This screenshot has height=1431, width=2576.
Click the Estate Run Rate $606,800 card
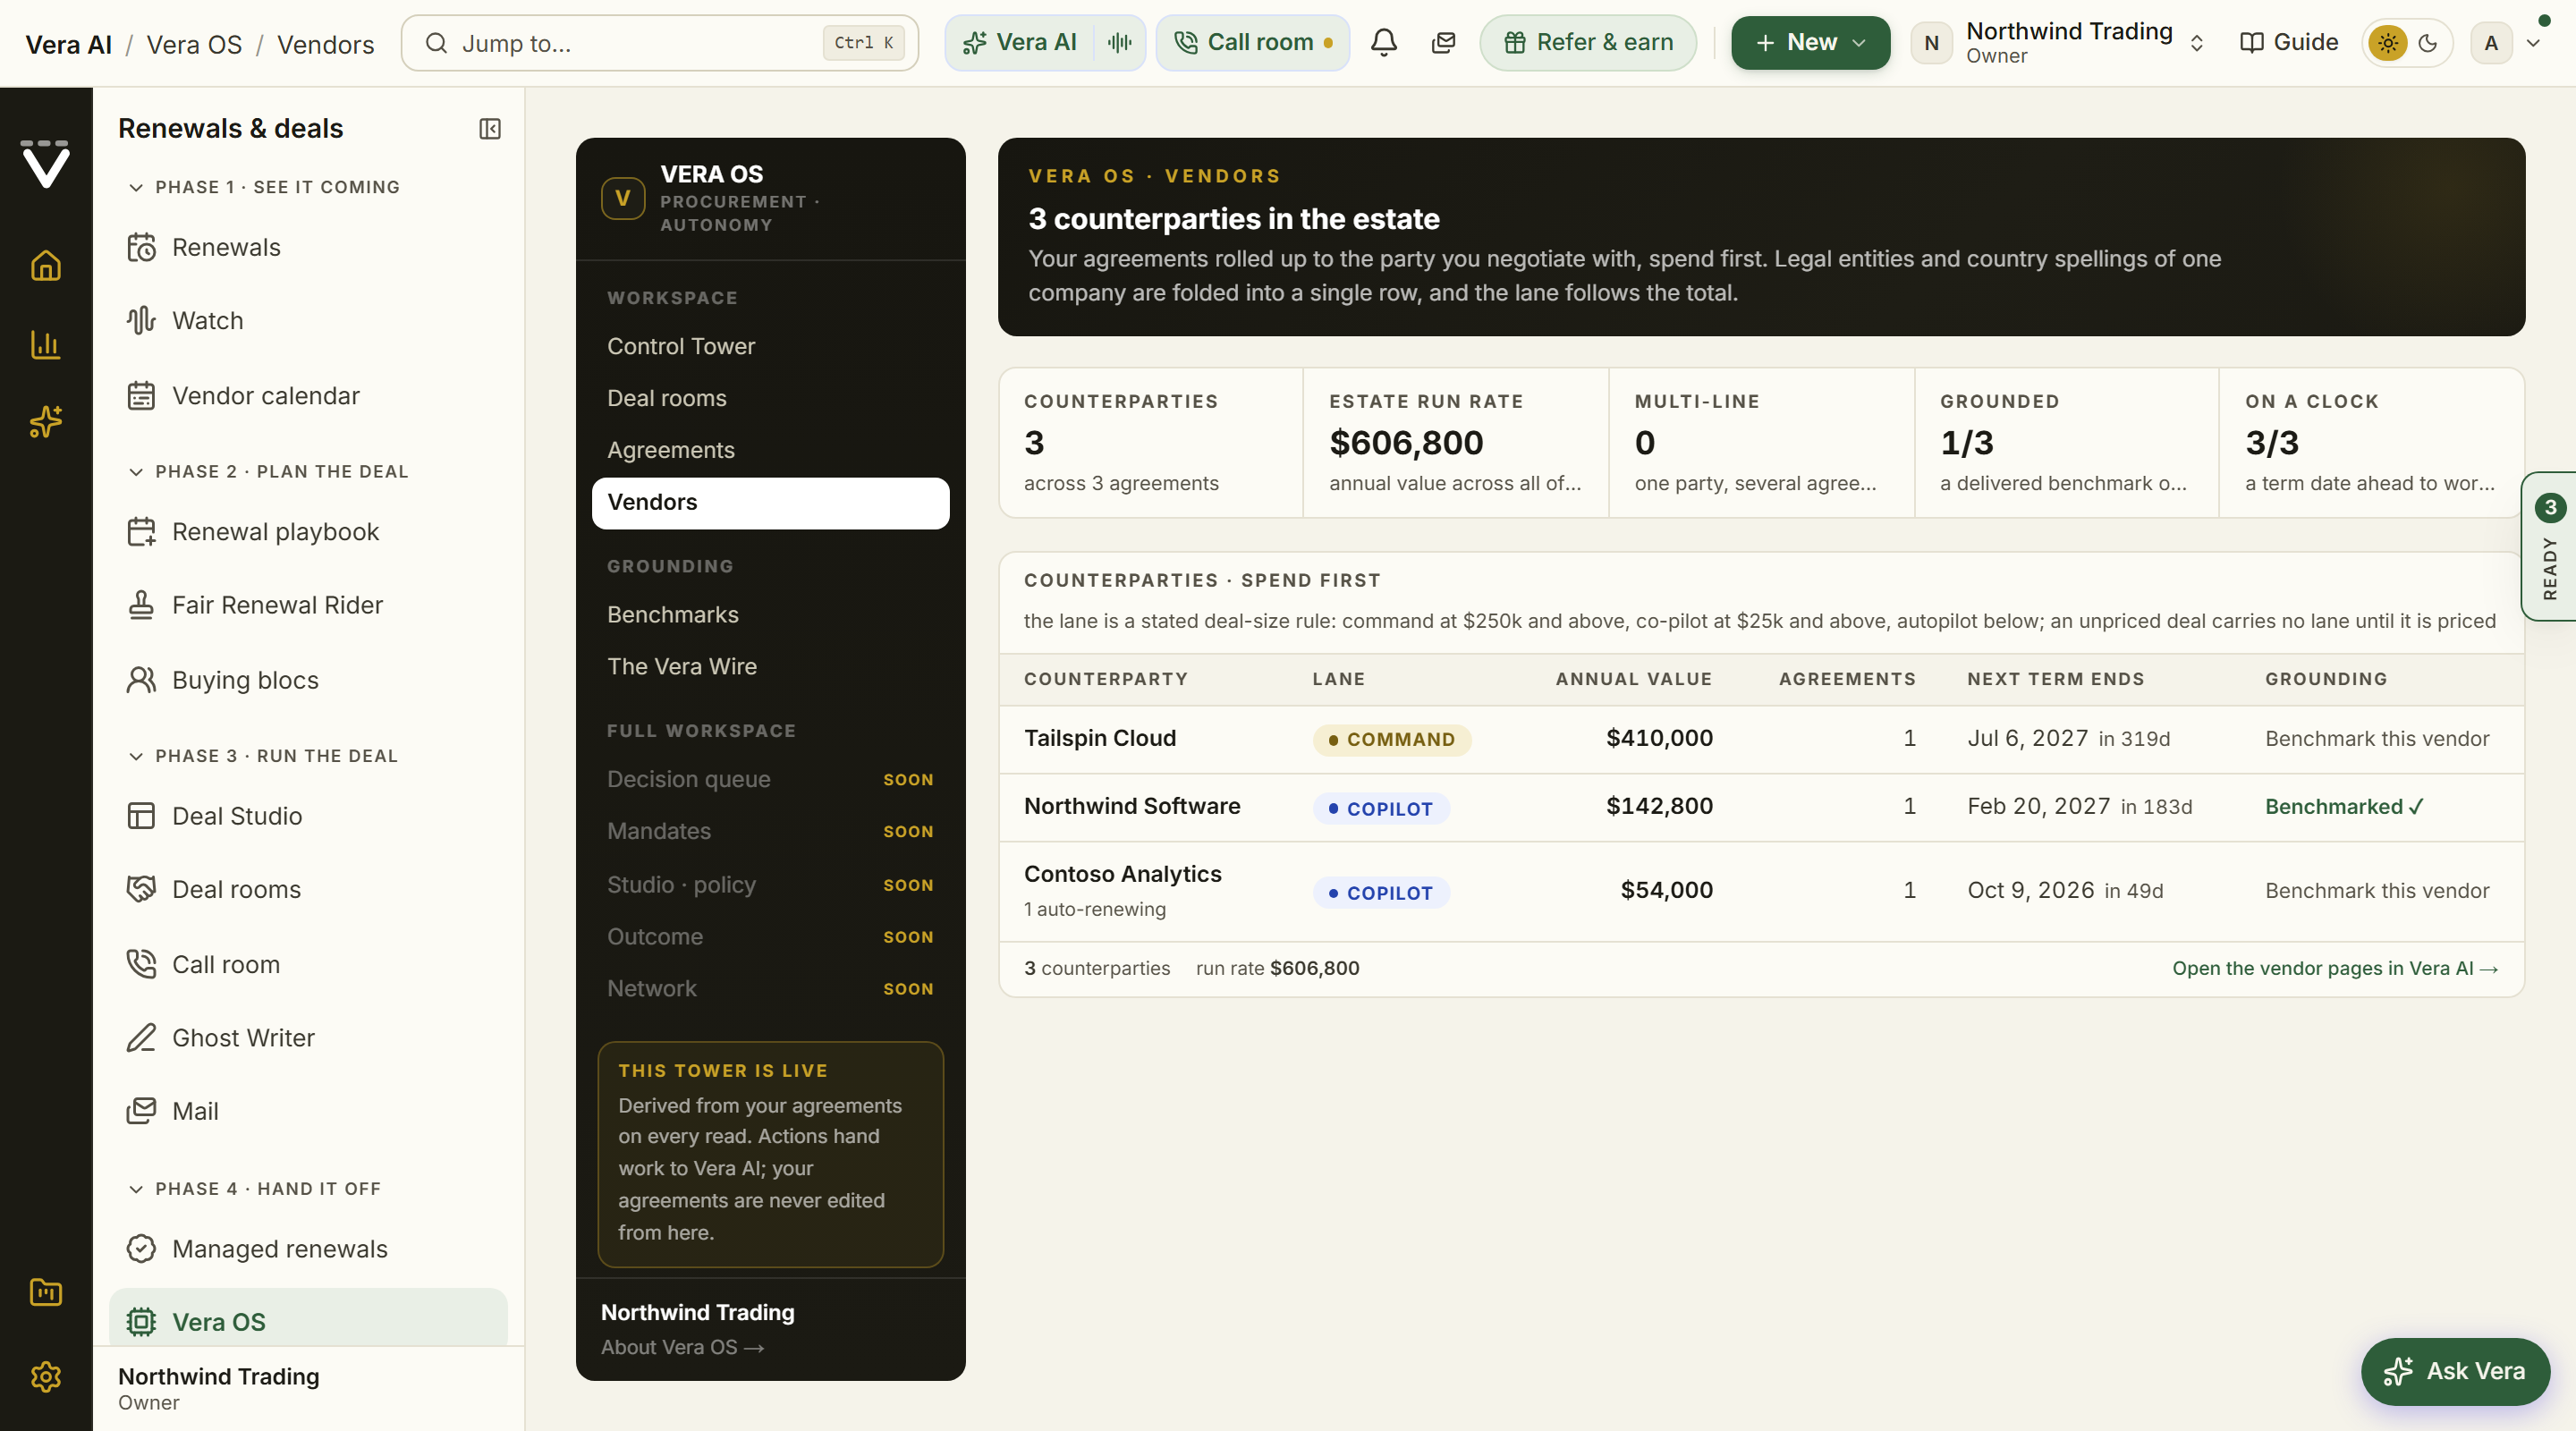[1456, 443]
